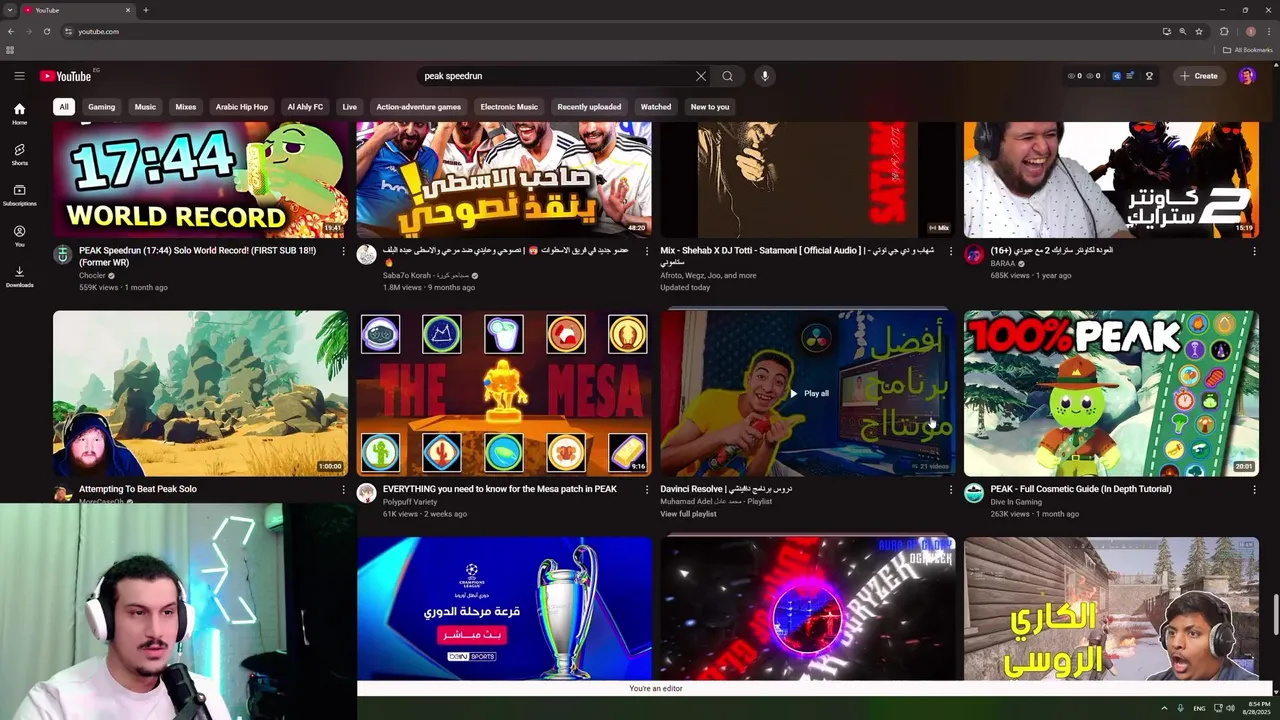Click the magnifier search button
Screen dimensions: 1280x720
[x=728, y=76]
